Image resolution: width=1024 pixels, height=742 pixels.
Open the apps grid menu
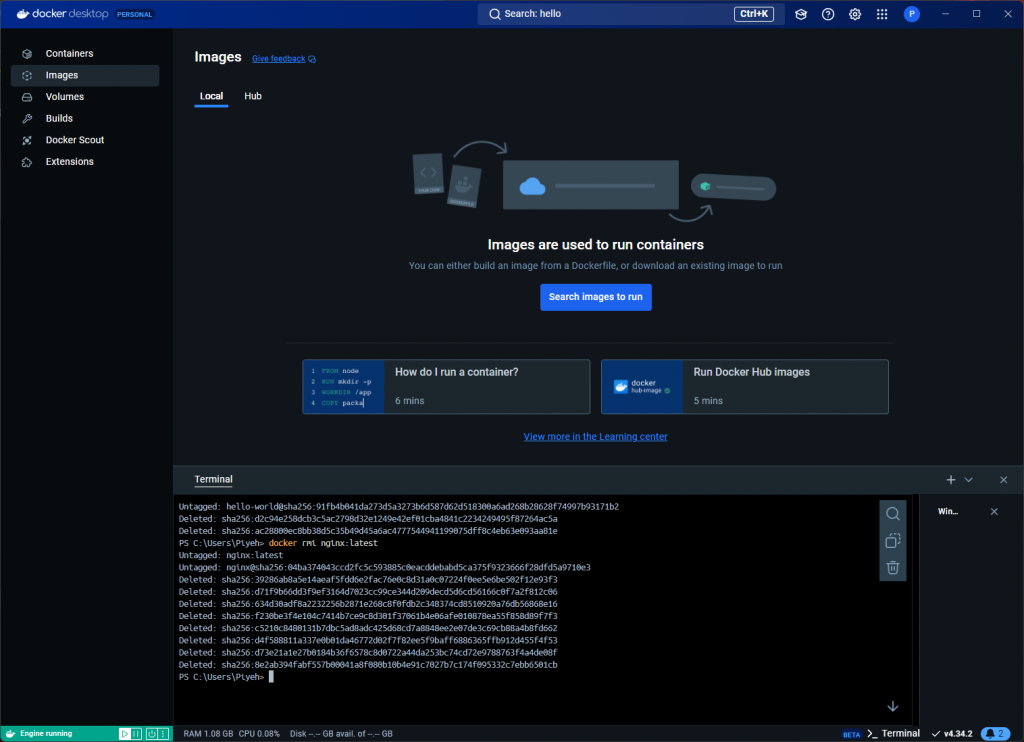pyautogui.click(x=882, y=14)
